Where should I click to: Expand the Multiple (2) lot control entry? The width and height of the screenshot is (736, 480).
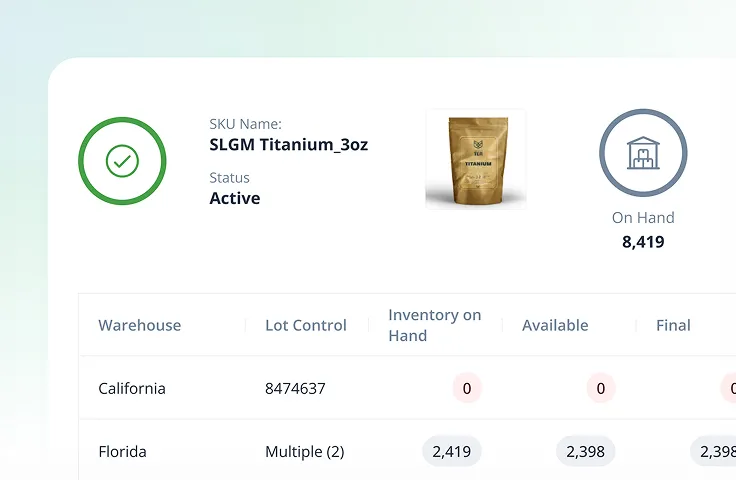304,452
